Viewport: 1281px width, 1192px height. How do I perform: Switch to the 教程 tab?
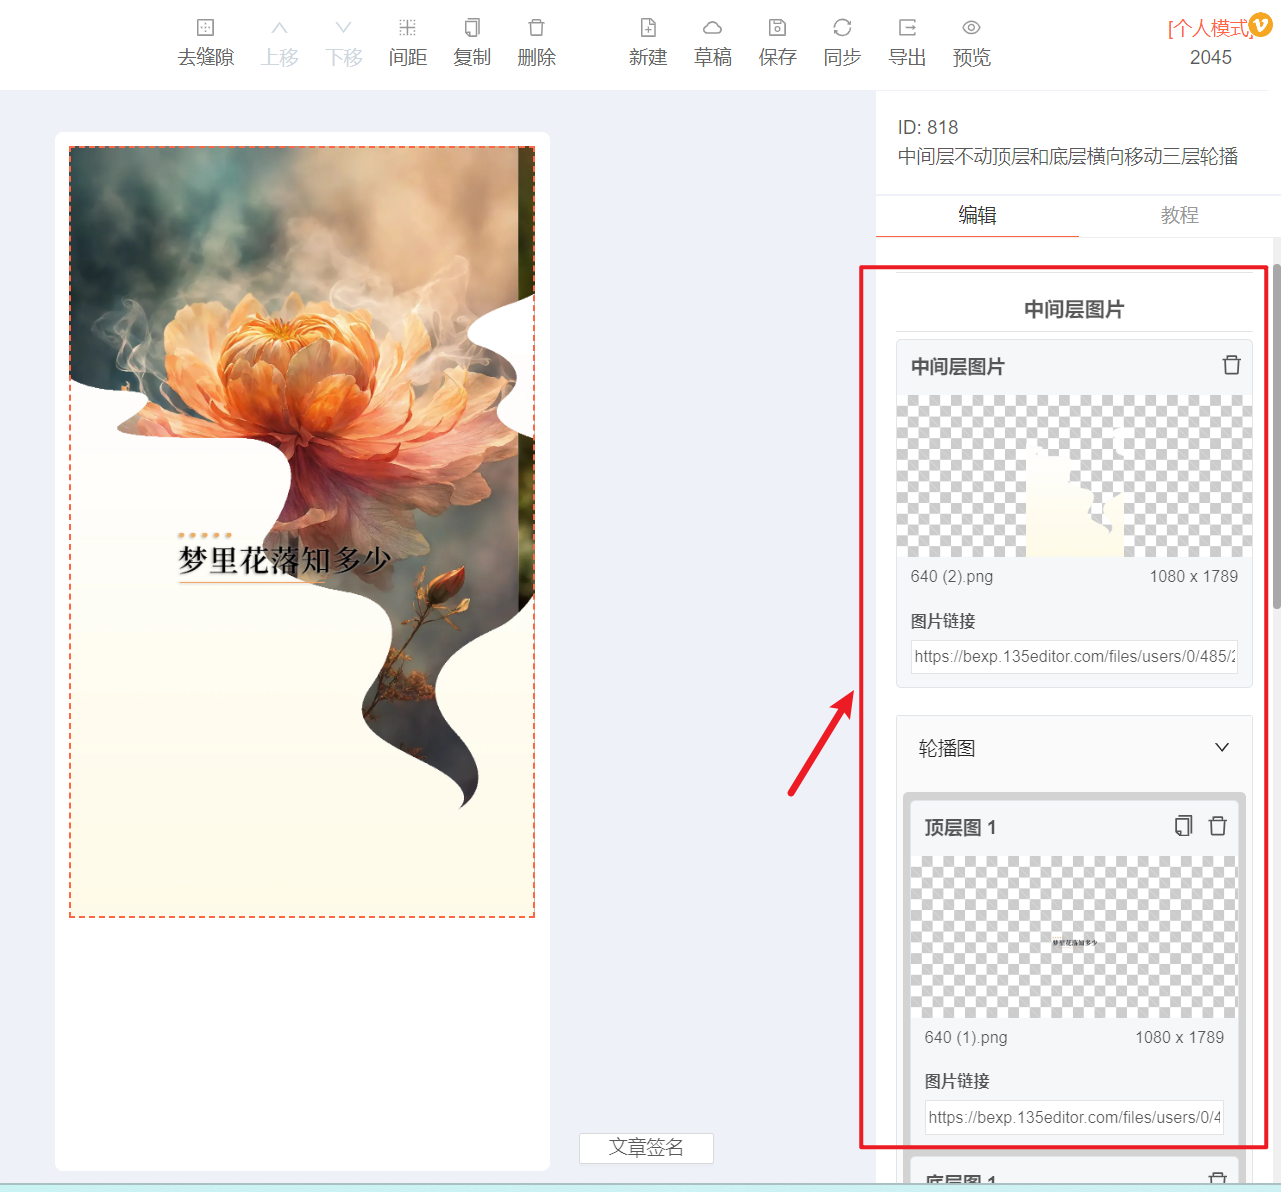point(1180,215)
